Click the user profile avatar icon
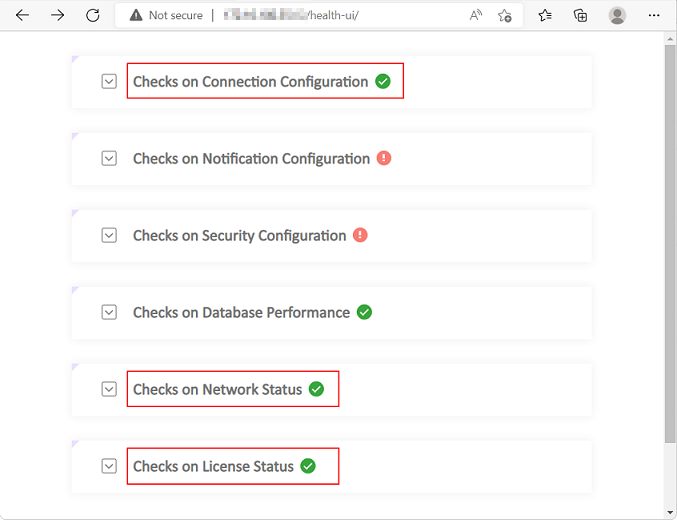The image size is (677, 520). (x=617, y=15)
